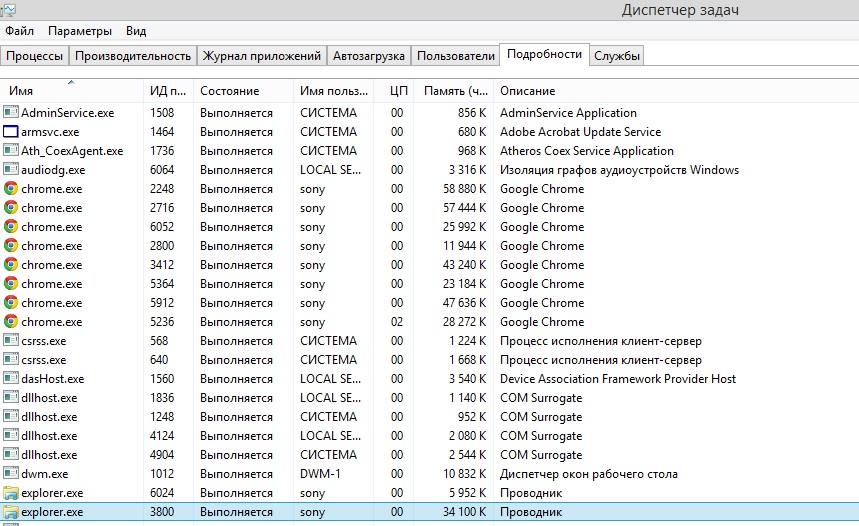Open the Файл menu

pos(19,31)
